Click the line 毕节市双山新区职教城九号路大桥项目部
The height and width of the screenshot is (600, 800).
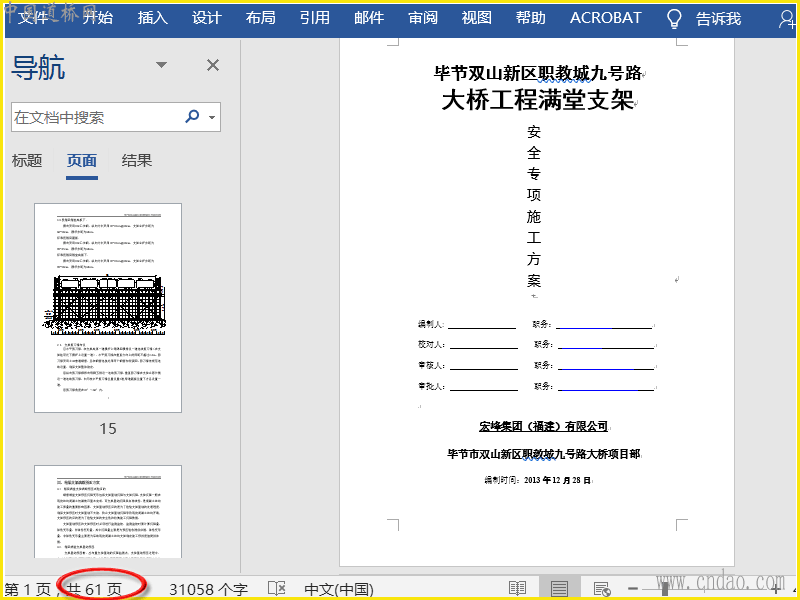click(543, 454)
